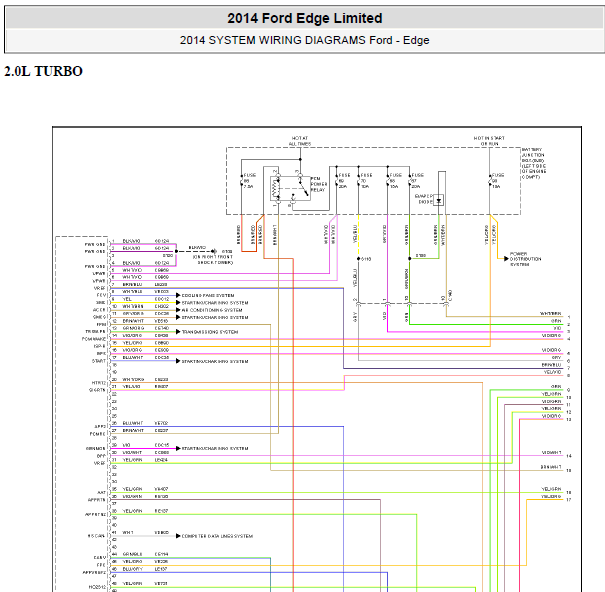Click the arrow beside "POWER DISTRIBUTION SYSTEM"
Screen dimensions: 605x592
[506, 259]
